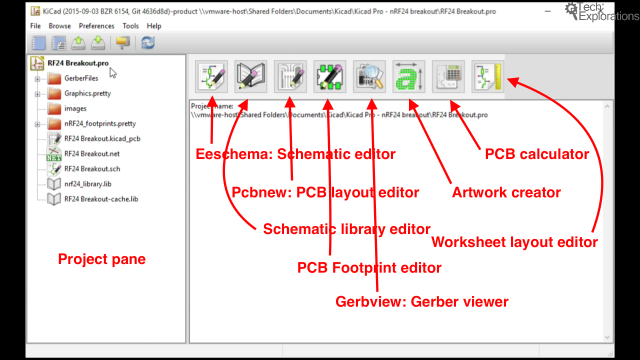Click the Refresh project tree icon

click(x=148, y=43)
